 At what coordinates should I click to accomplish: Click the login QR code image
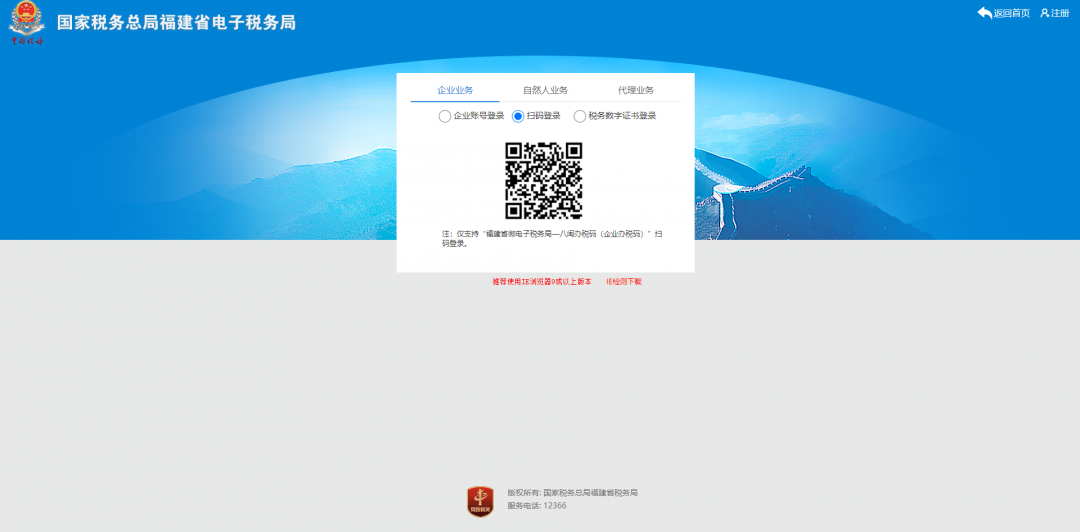[544, 181]
